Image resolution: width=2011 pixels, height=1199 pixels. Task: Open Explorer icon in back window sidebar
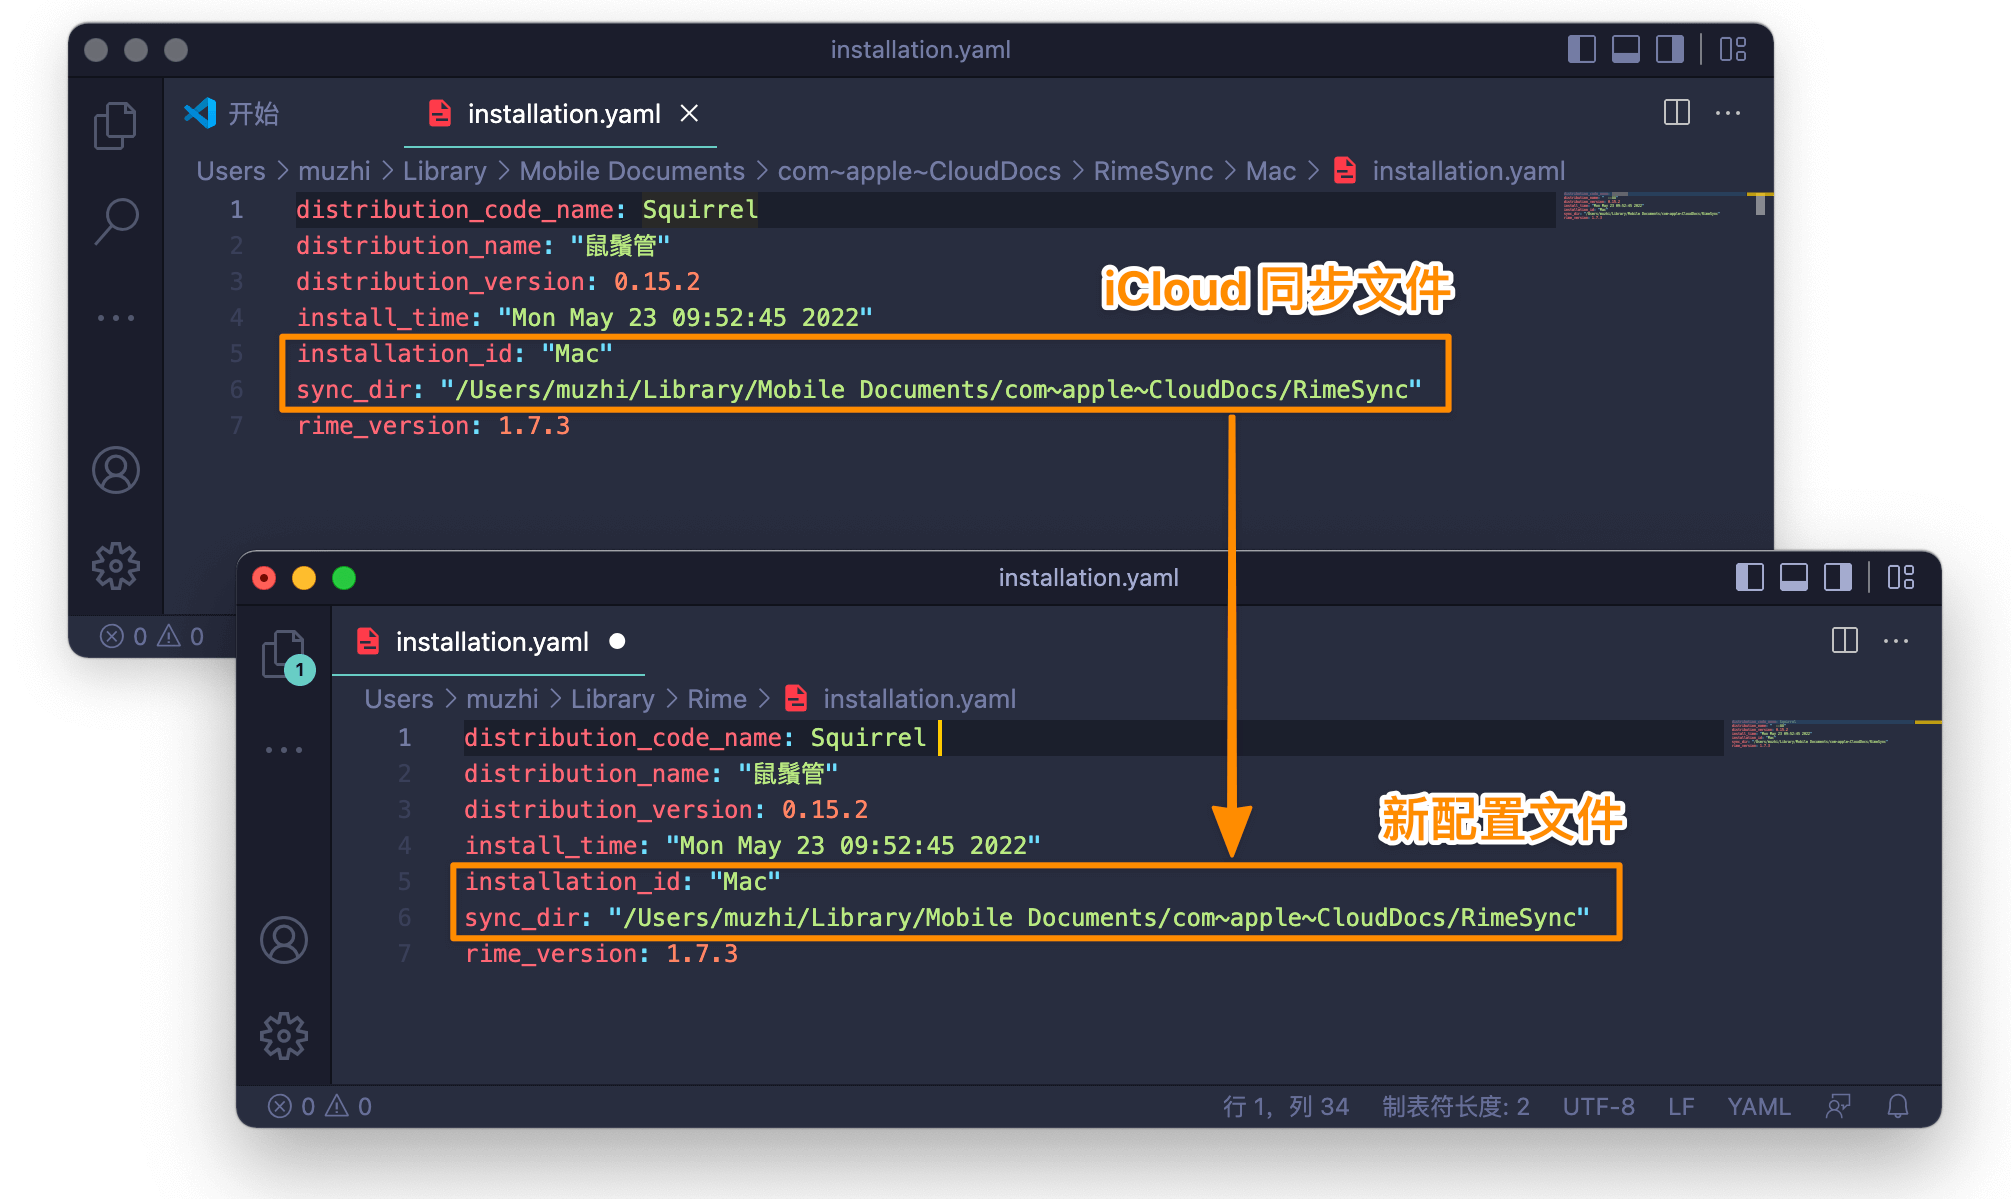click(x=115, y=126)
